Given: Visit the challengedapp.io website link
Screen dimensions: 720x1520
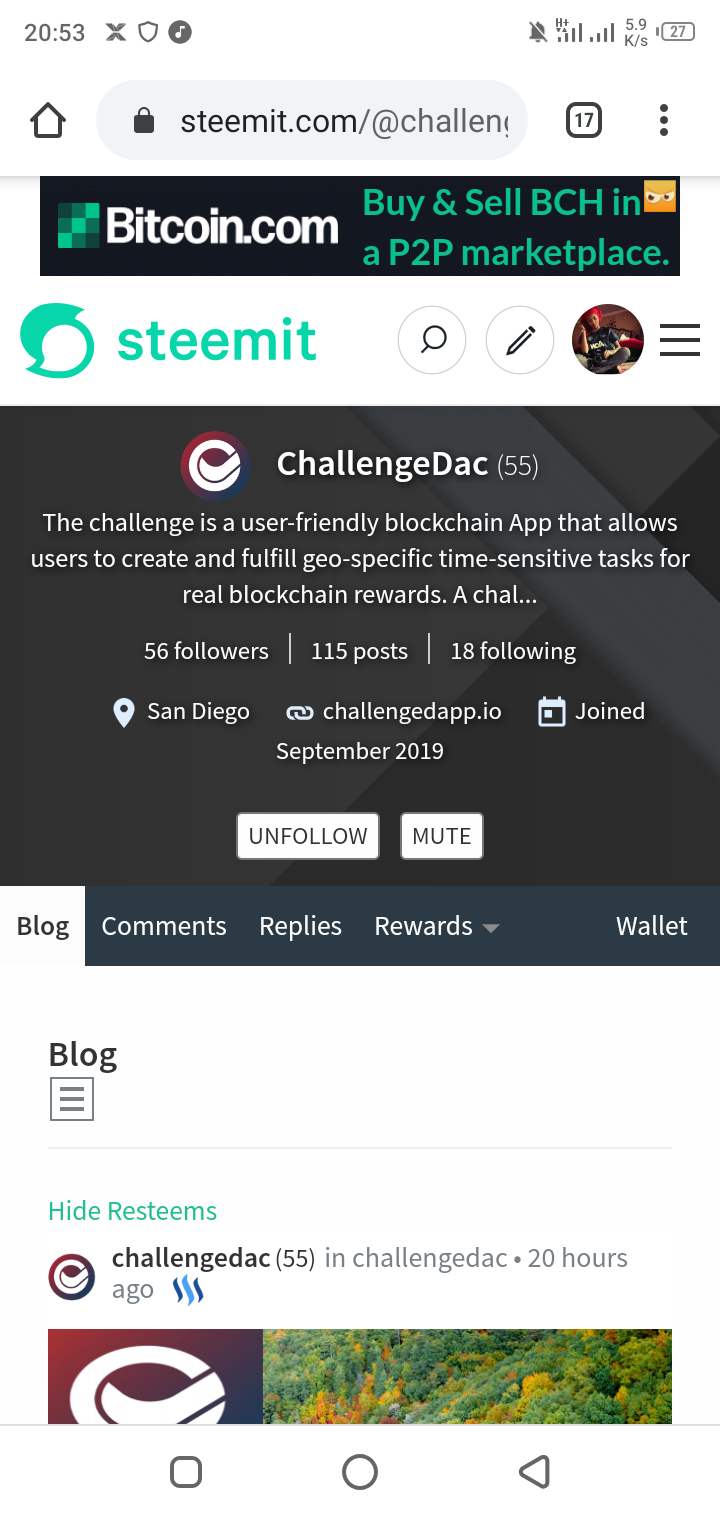Looking at the screenshot, I should tap(412, 711).
